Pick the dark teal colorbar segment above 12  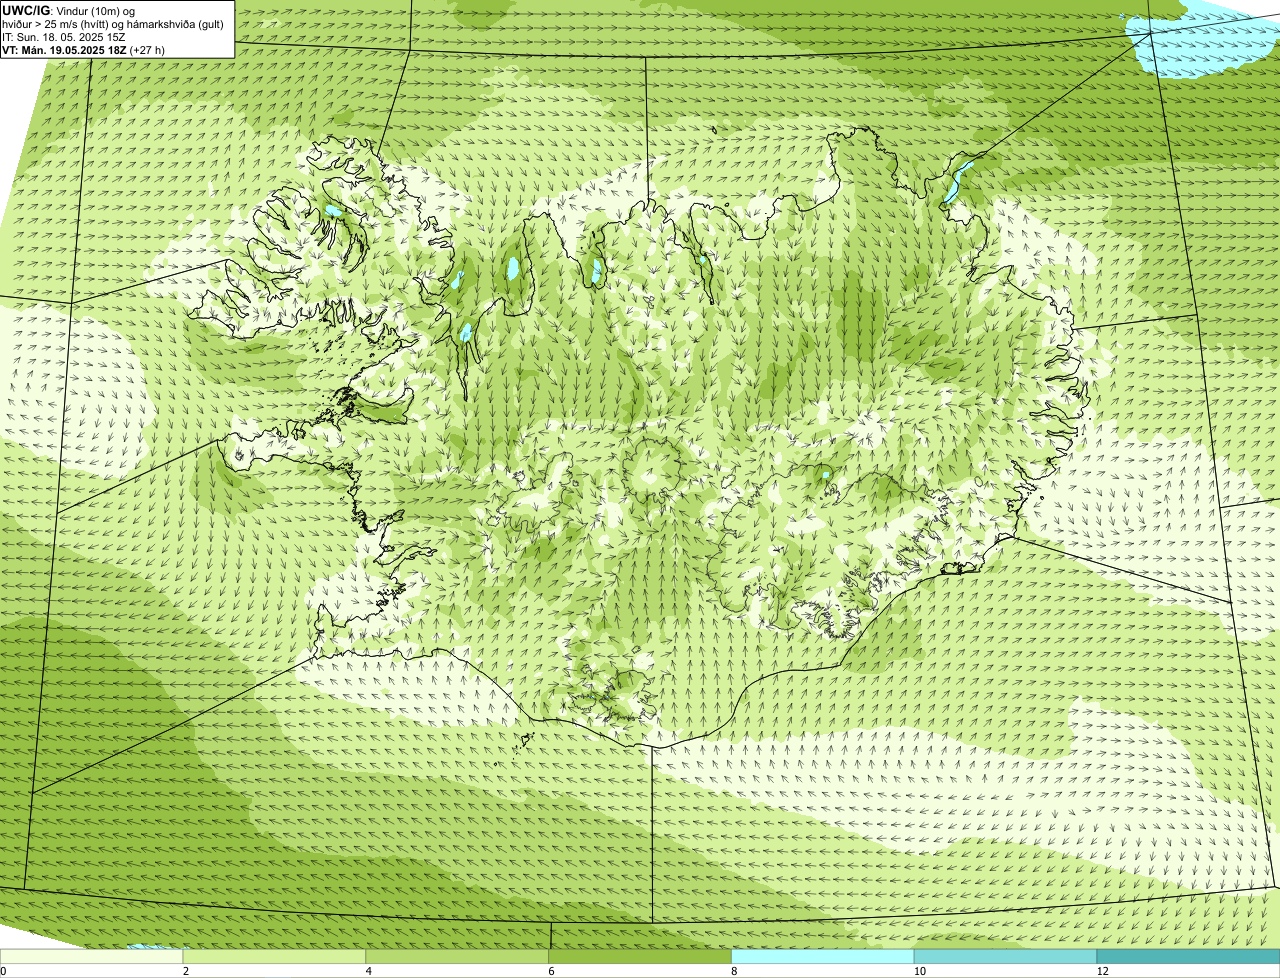tap(1188, 956)
